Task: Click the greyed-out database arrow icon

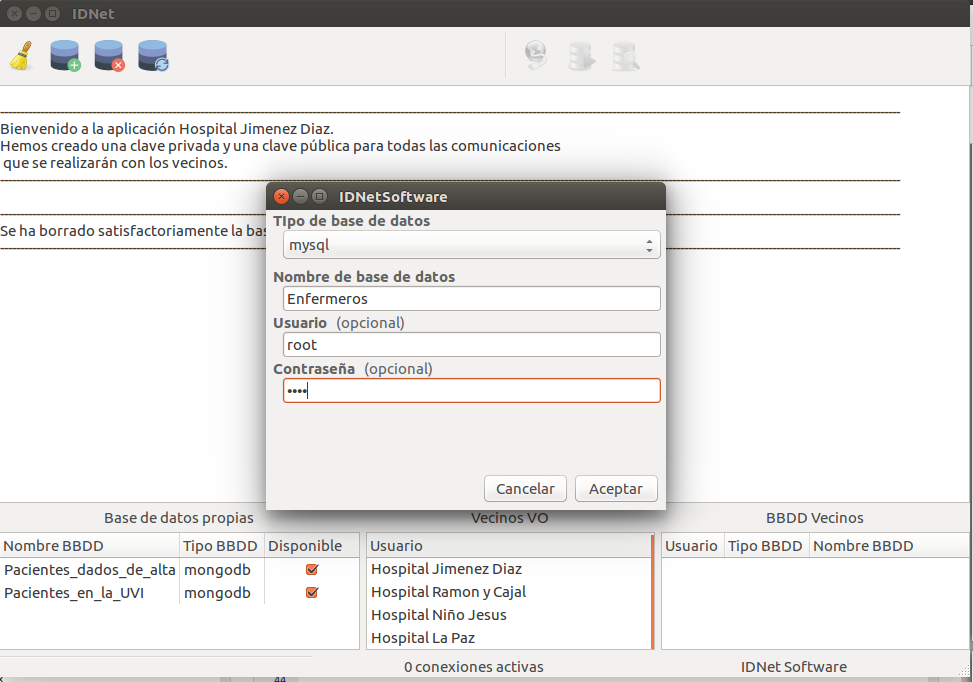Action: point(581,56)
